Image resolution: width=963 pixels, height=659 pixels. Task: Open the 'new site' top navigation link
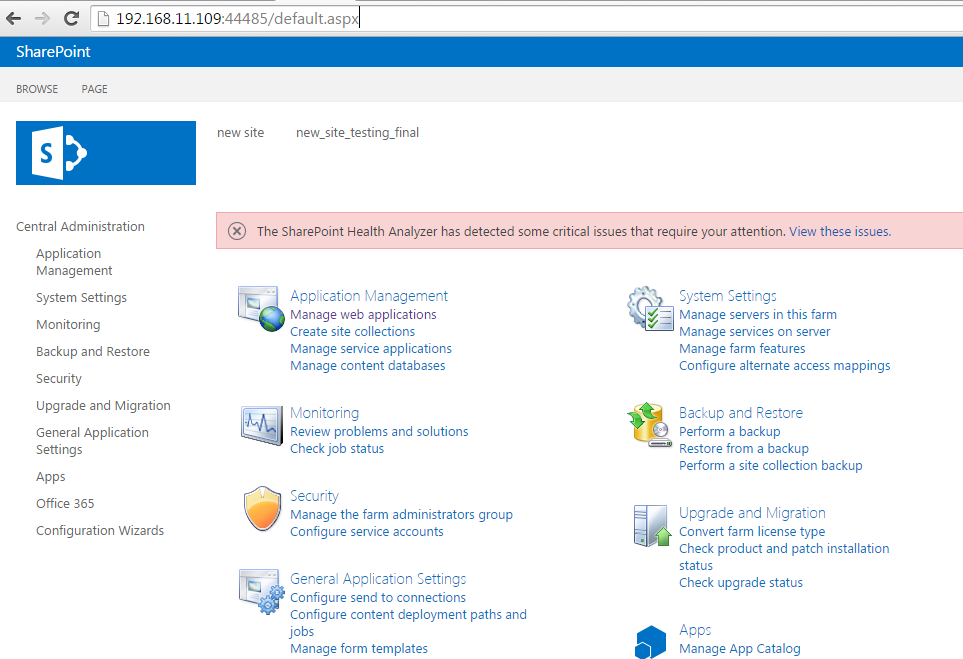pyautogui.click(x=241, y=133)
